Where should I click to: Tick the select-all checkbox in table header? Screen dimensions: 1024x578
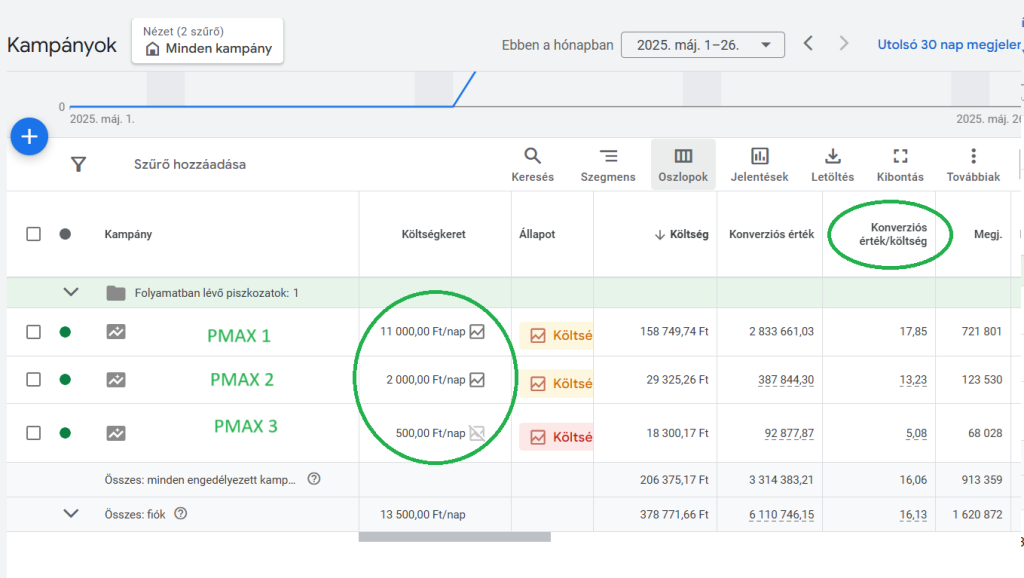[34, 234]
